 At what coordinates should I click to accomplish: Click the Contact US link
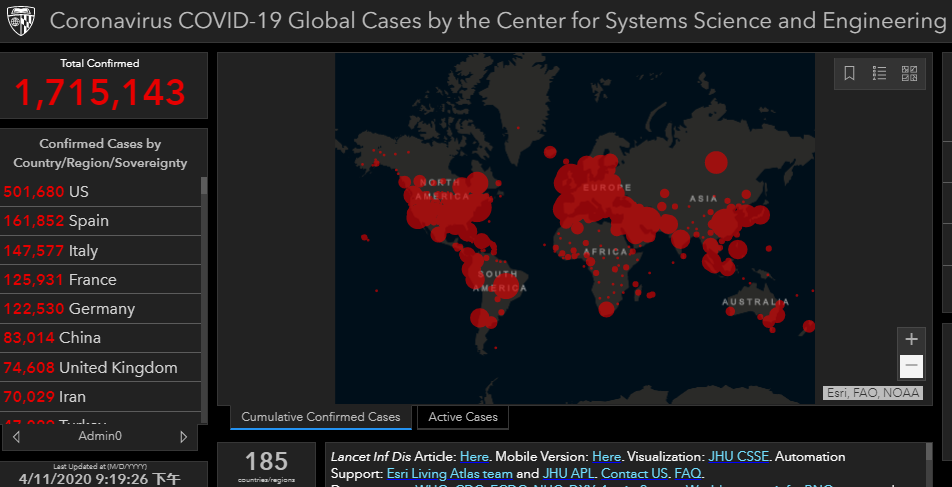click(x=635, y=474)
